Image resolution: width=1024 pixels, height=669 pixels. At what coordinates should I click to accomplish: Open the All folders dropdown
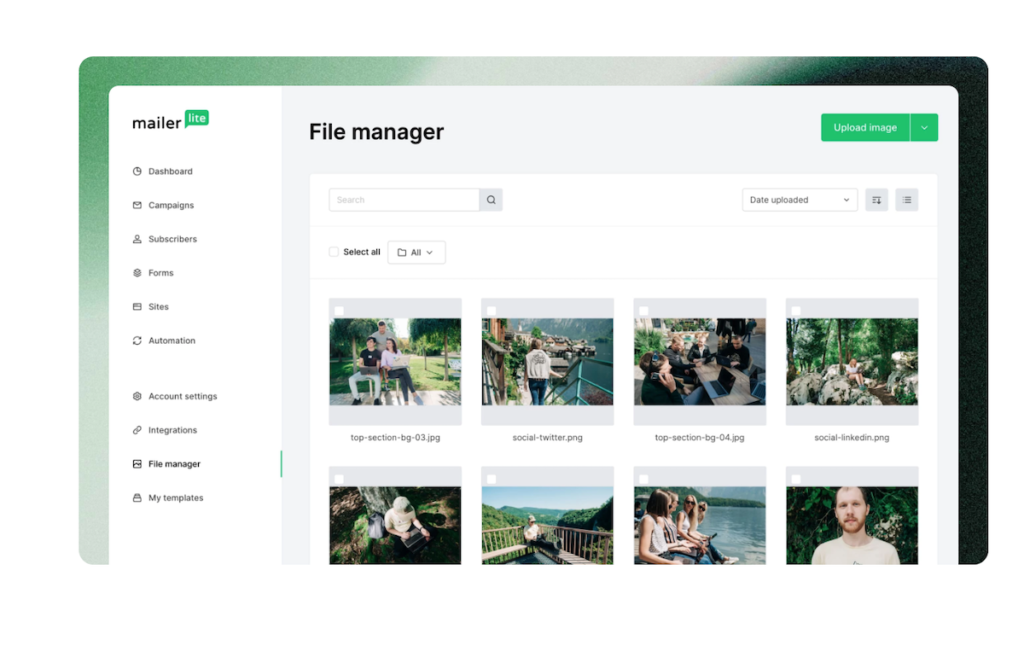pos(417,252)
